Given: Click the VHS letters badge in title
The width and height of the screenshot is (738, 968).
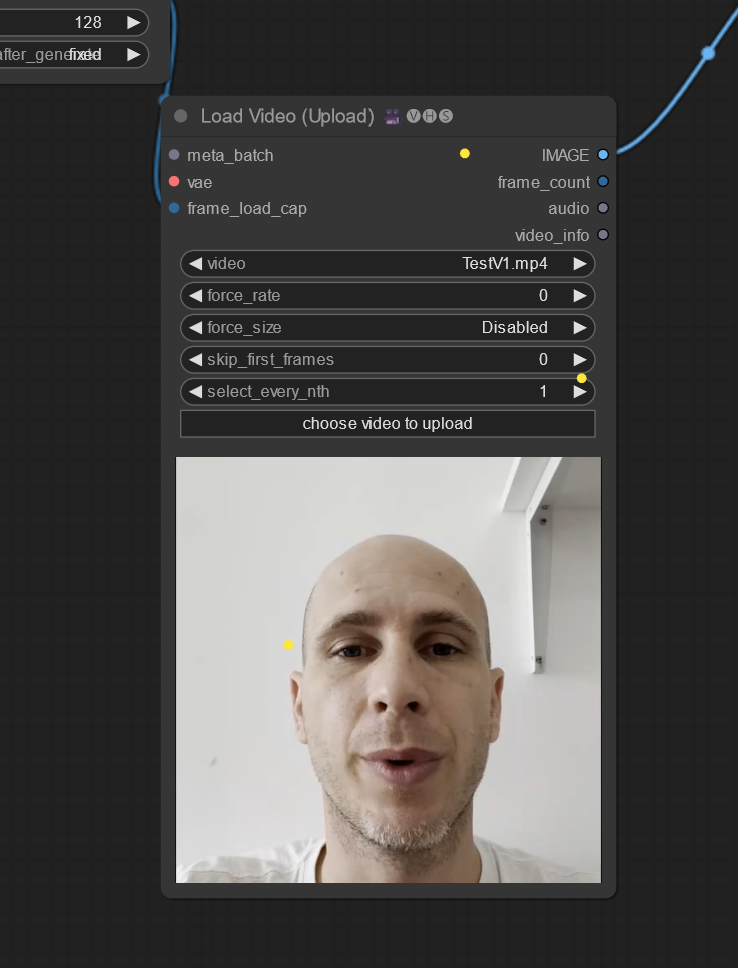Looking at the screenshot, I should coord(430,116).
